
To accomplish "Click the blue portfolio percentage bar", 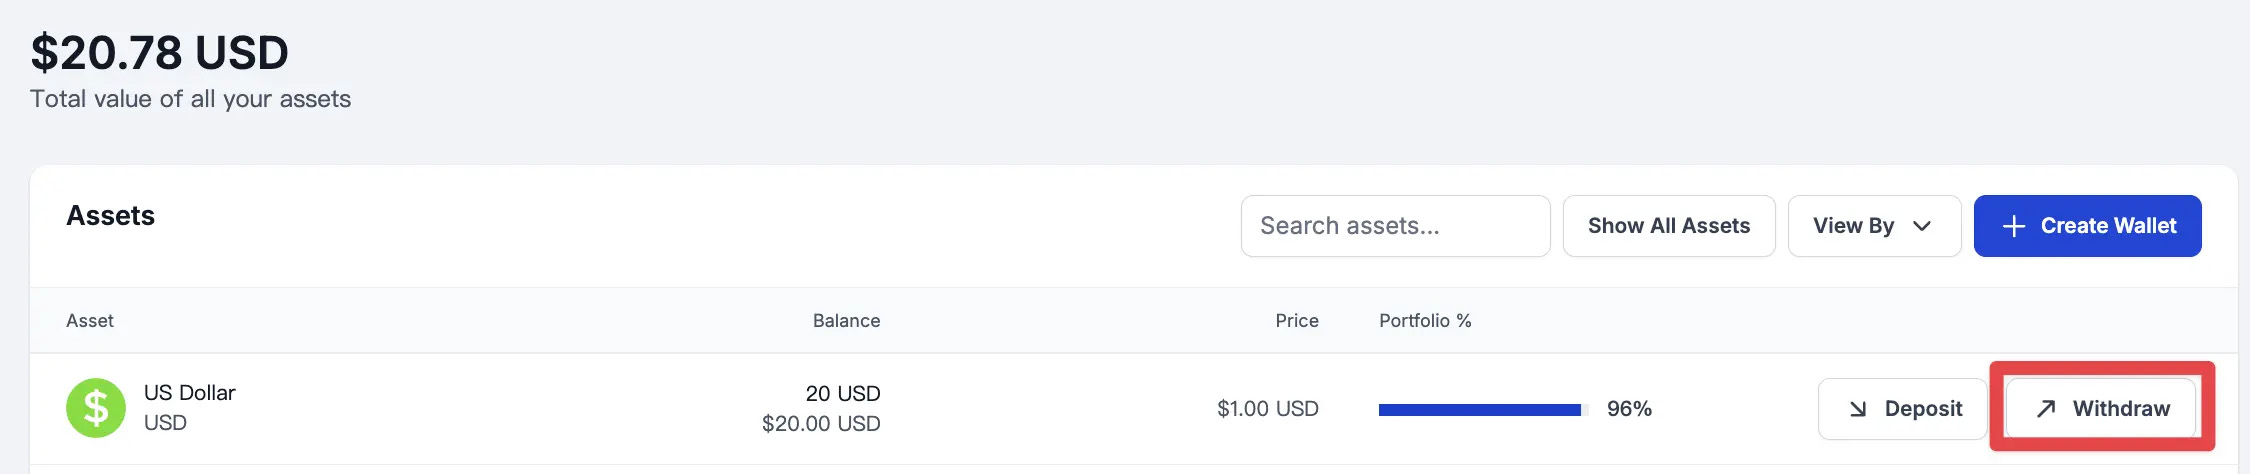I will tap(1479, 409).
